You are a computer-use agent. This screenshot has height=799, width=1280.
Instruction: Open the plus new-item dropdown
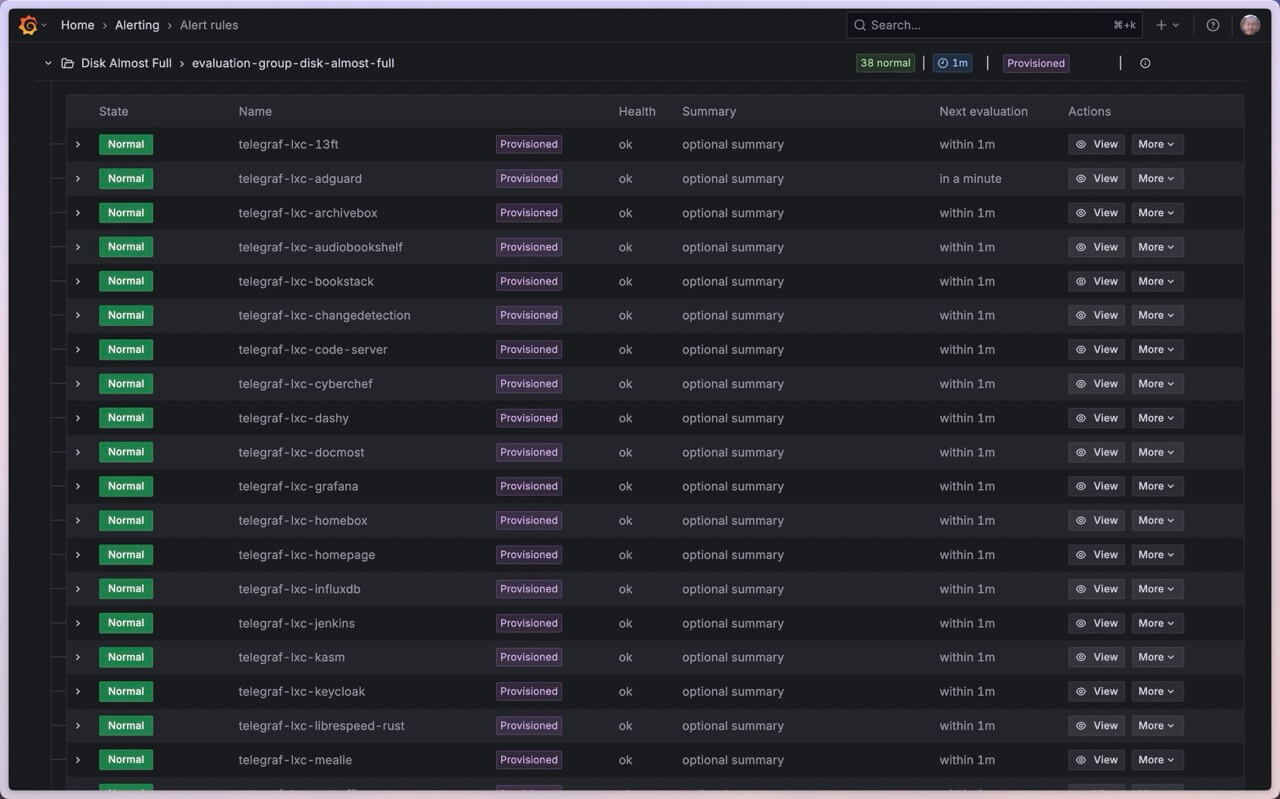pyautogui.click(x=1166, y=25)
